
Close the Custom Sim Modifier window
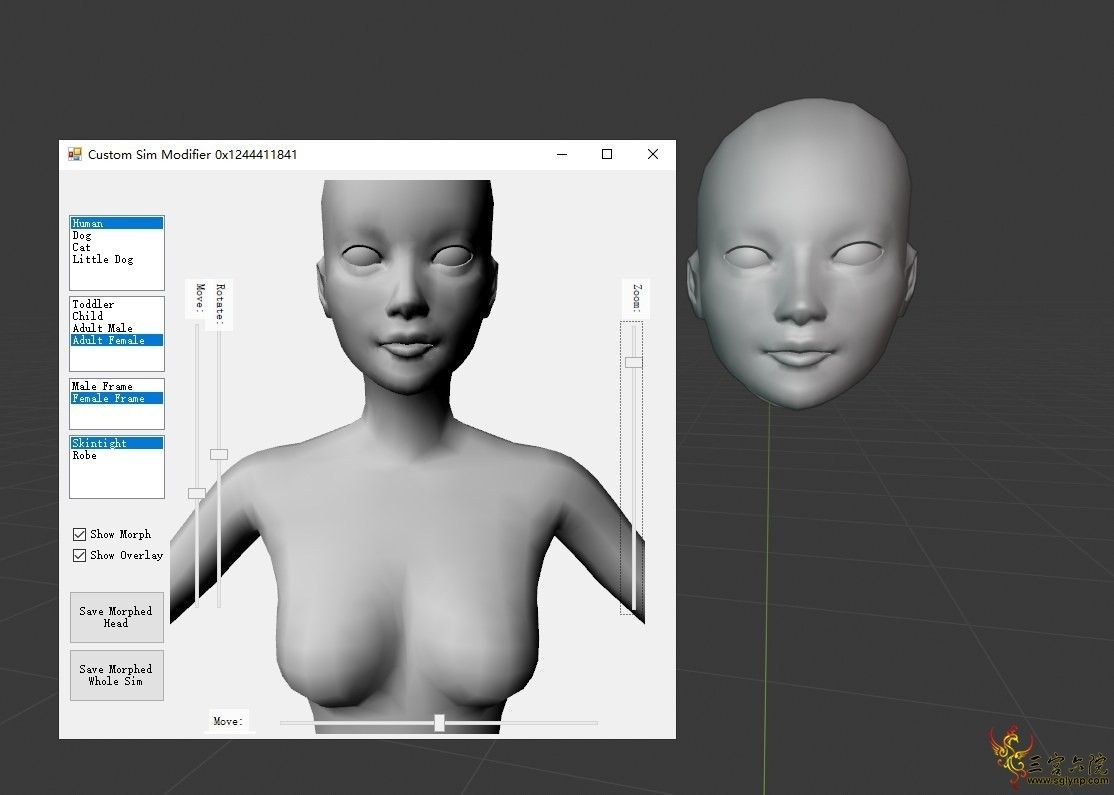[653, 154]
